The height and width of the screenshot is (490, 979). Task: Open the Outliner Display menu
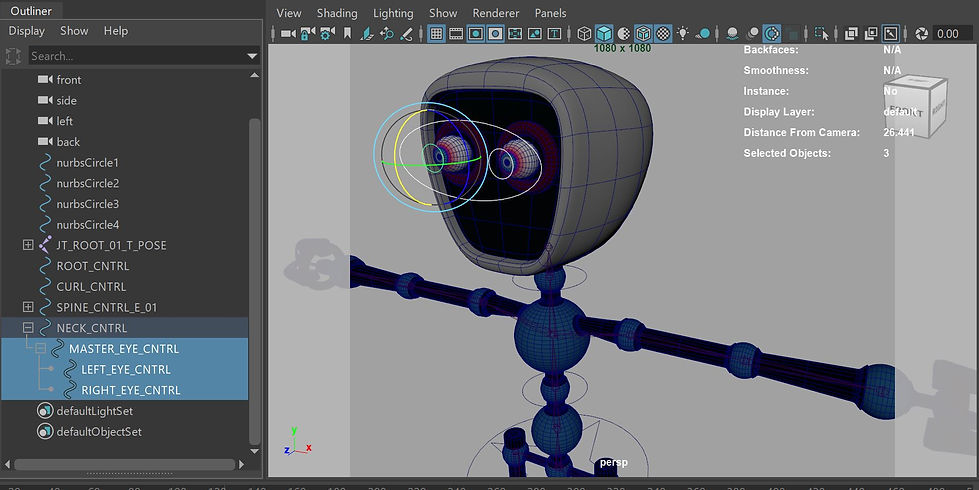click(26, 31)
